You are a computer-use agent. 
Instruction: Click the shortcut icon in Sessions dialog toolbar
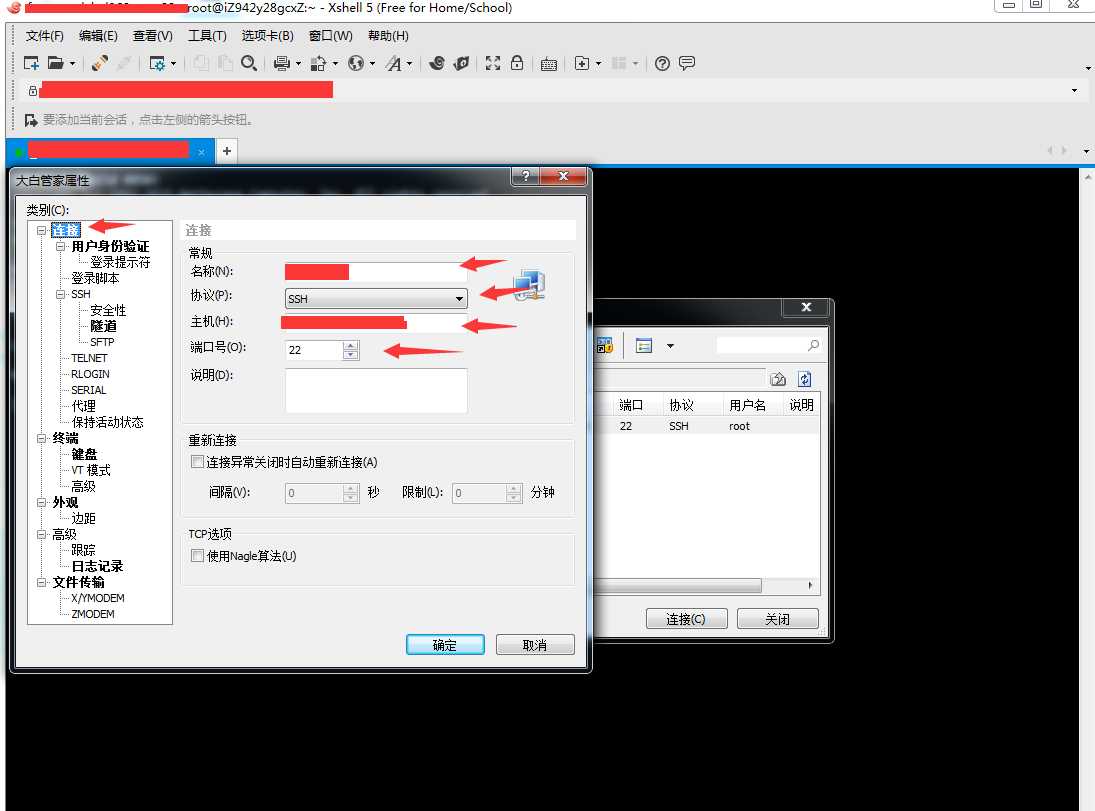pos(605,346)
